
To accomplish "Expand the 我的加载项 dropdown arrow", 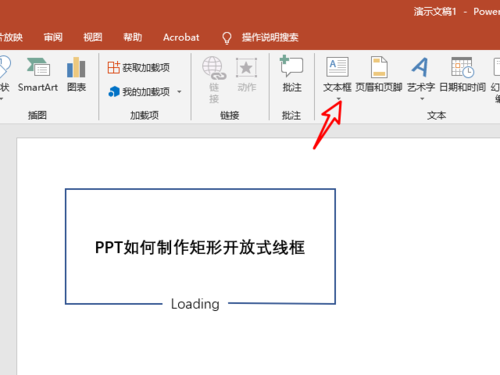I will 179,91.
